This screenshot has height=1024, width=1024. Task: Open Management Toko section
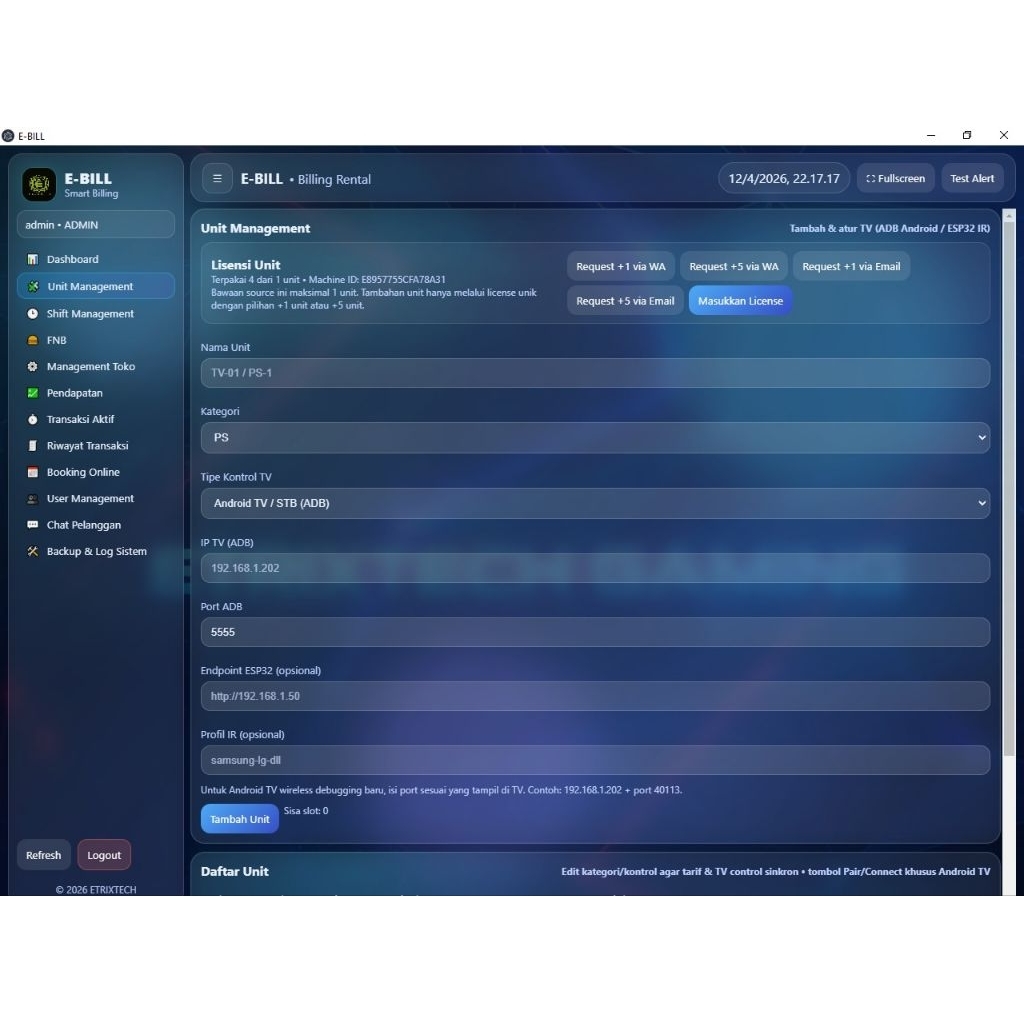[x=95, y=366]
